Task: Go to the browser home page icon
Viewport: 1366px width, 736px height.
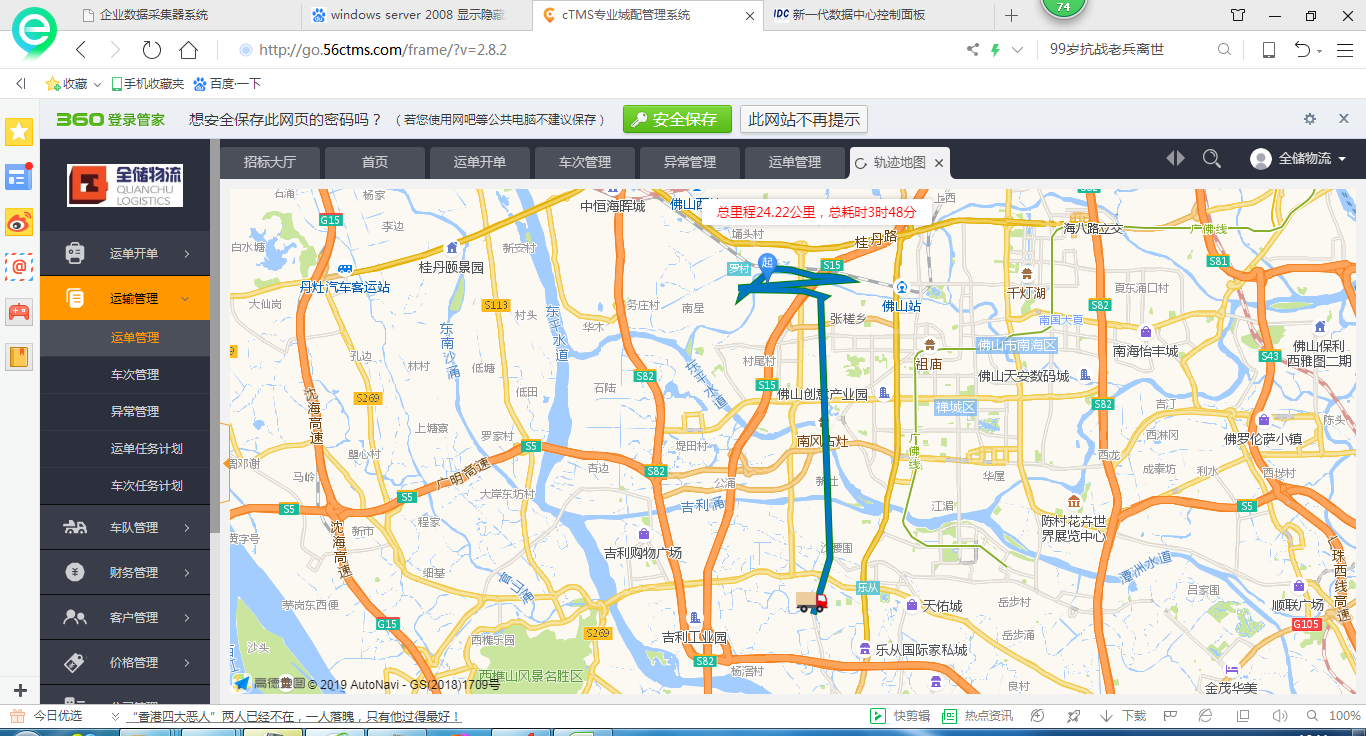Action: 188,50
